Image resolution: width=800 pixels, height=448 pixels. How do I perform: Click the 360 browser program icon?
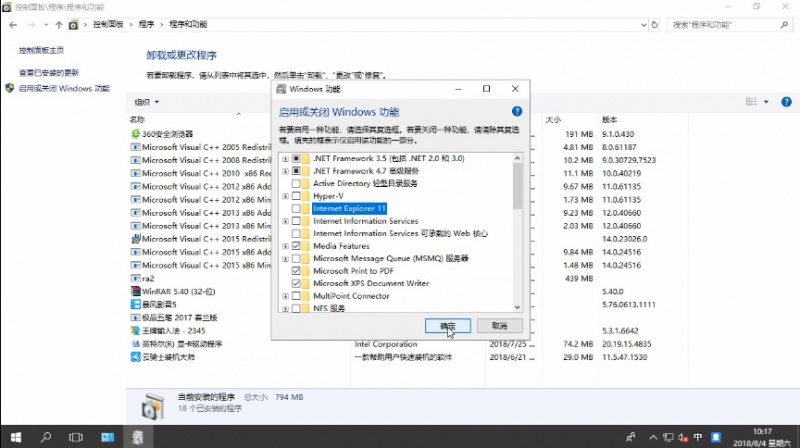(135, 134)
